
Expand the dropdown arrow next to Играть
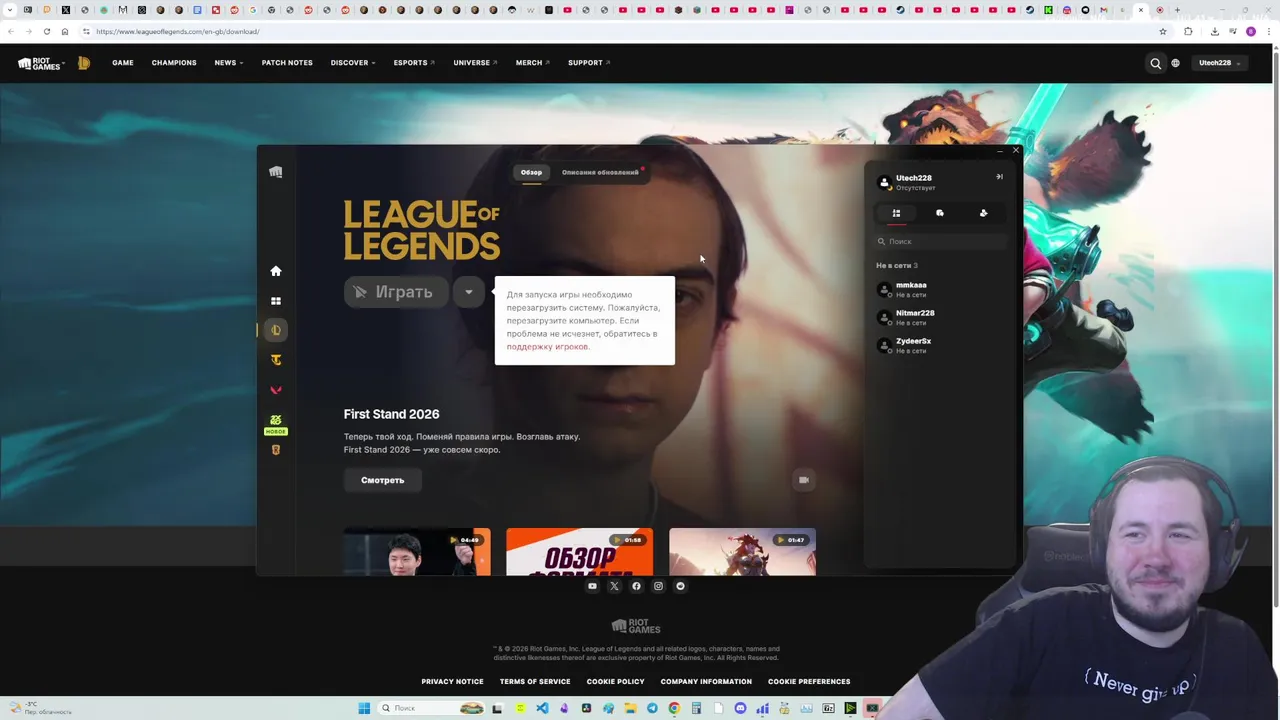(468, 292)
